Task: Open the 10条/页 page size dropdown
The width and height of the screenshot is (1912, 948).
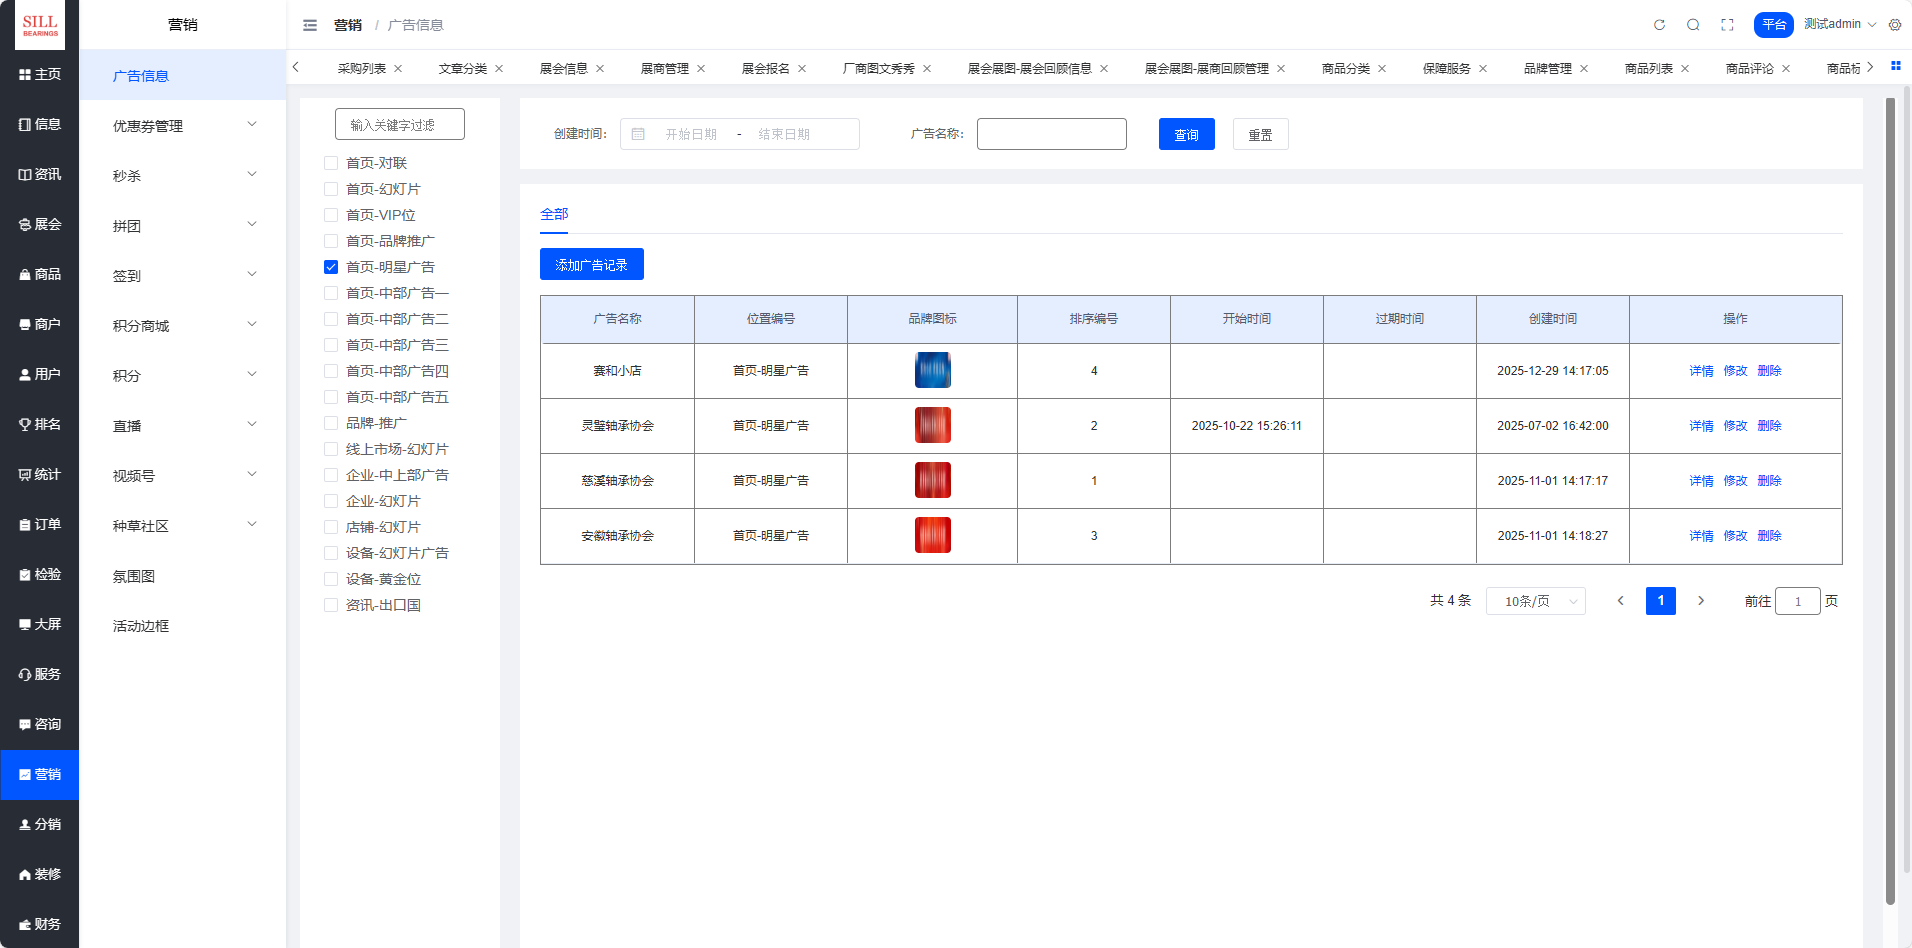Action: click(x=1535, y=601)
